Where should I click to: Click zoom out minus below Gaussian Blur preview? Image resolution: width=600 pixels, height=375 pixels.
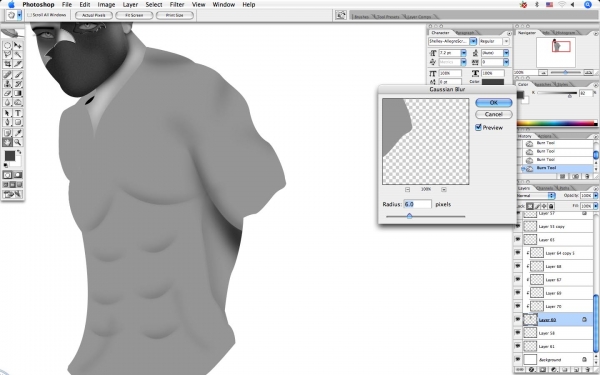(408, 189)
